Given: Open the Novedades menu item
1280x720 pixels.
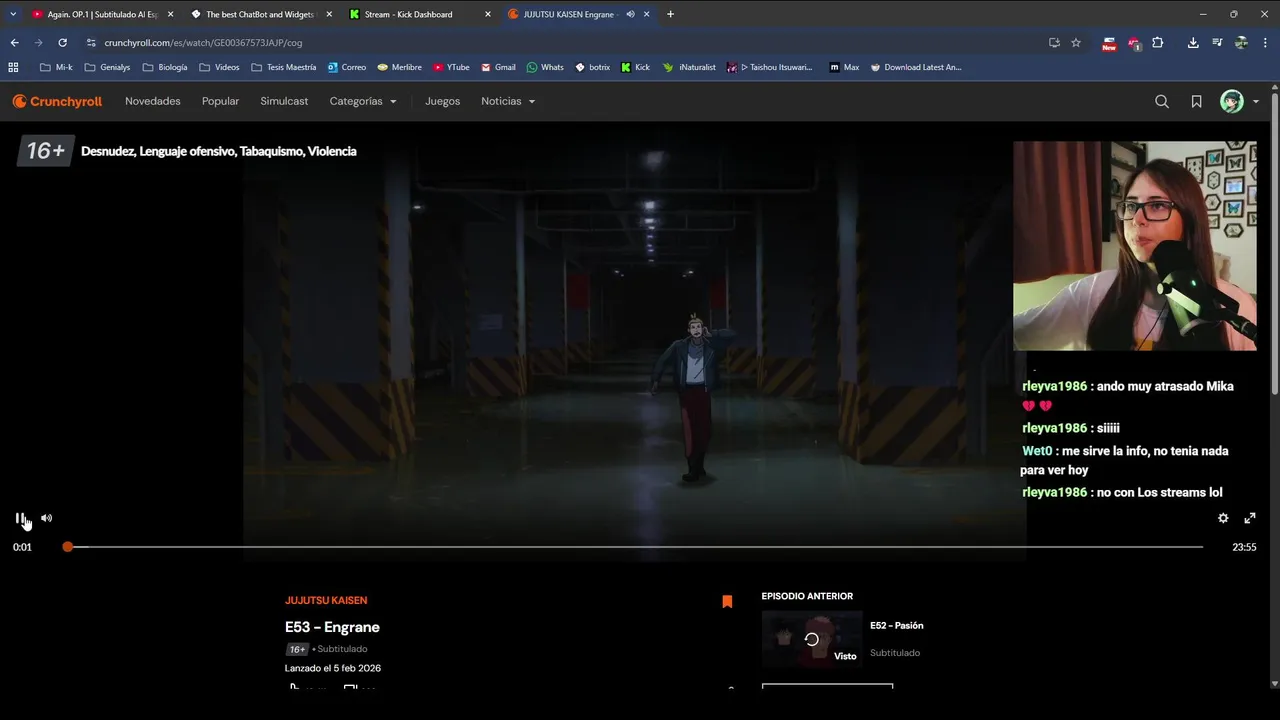Looking at the screenshot, I should pyautogui.click(x=153, y=101).
